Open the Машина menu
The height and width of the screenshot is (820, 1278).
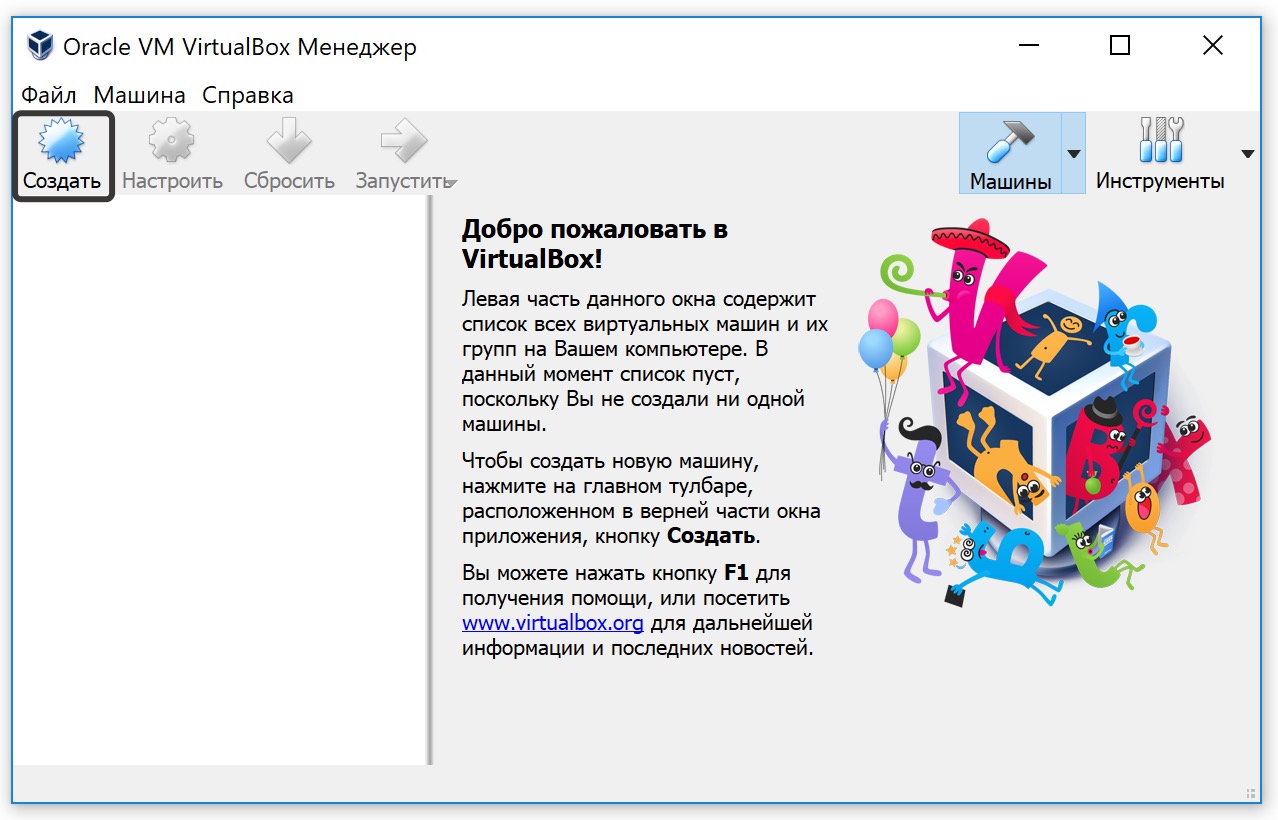[x=140, y=95]
